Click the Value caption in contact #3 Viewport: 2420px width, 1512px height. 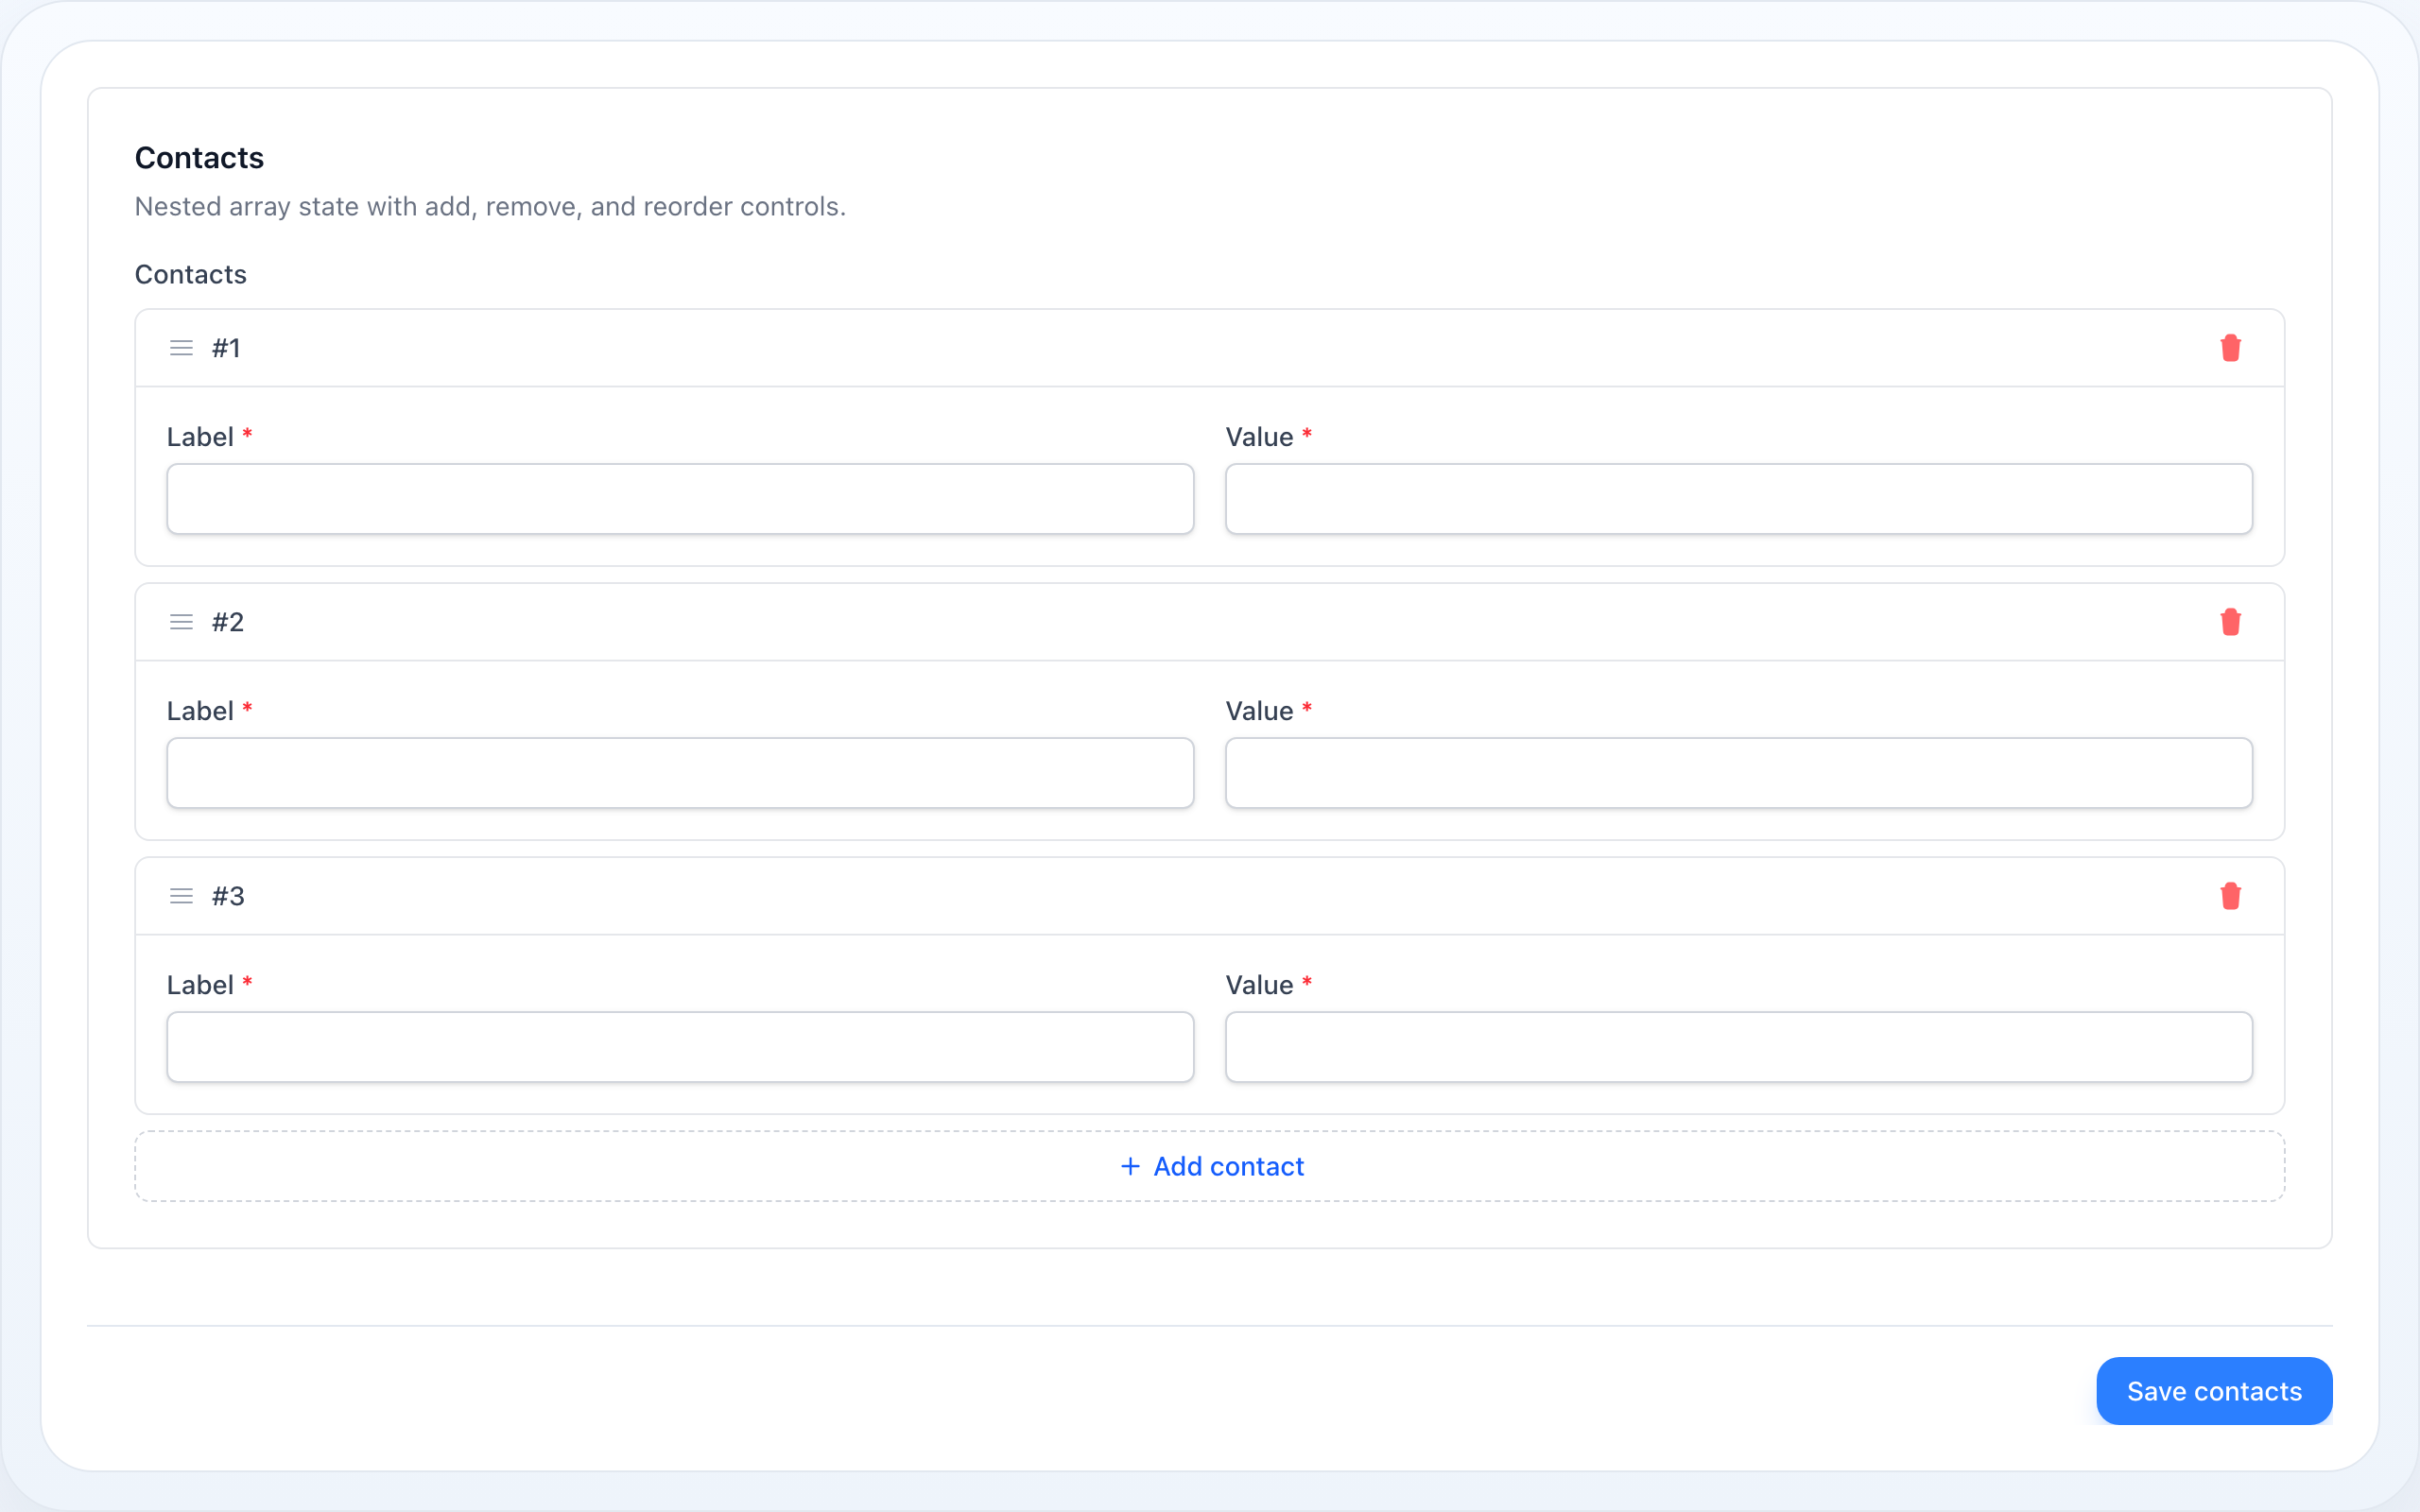[1259, 985]
